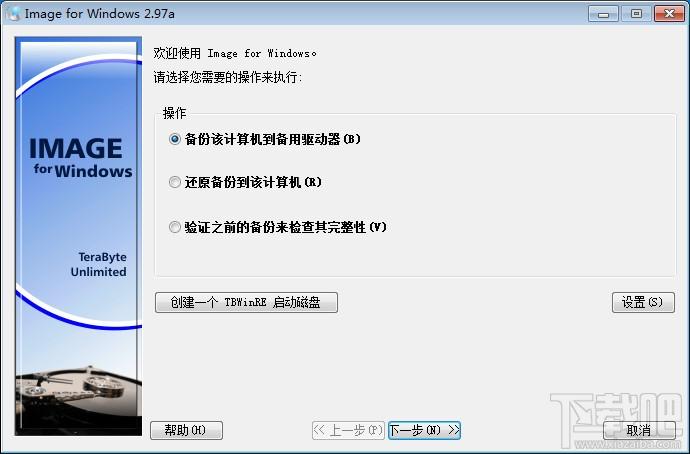Click the welcome text 欢迎使用 Image for Windows
690x454 pixels.
coord(235,53)
